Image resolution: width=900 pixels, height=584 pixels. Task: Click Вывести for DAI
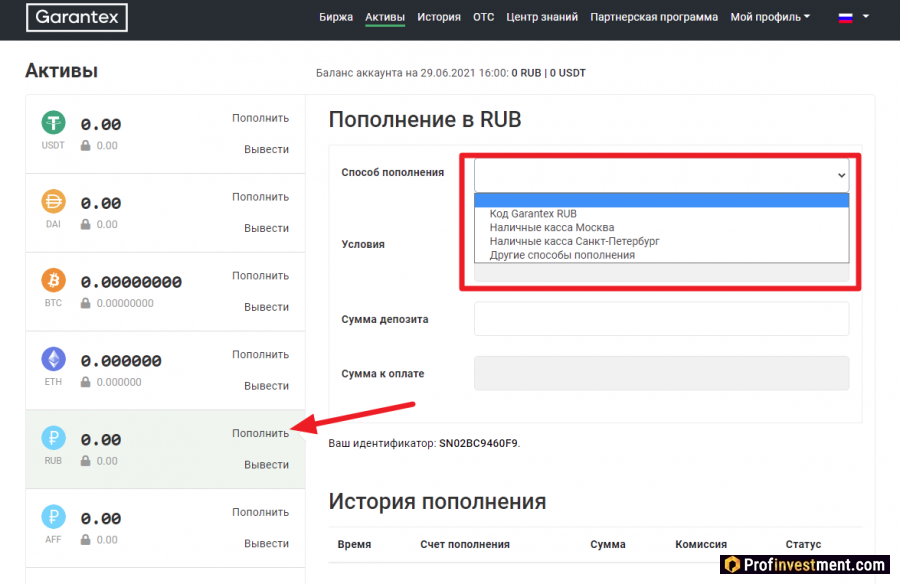point(266,228)
